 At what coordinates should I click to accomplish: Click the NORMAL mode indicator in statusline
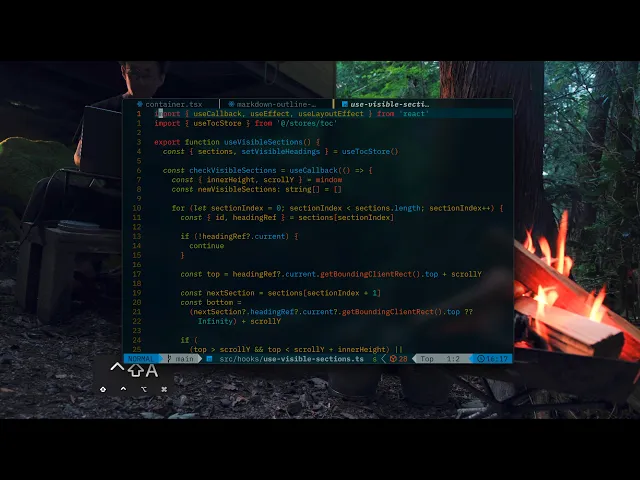pyautogui.click(x=140, y=359)
